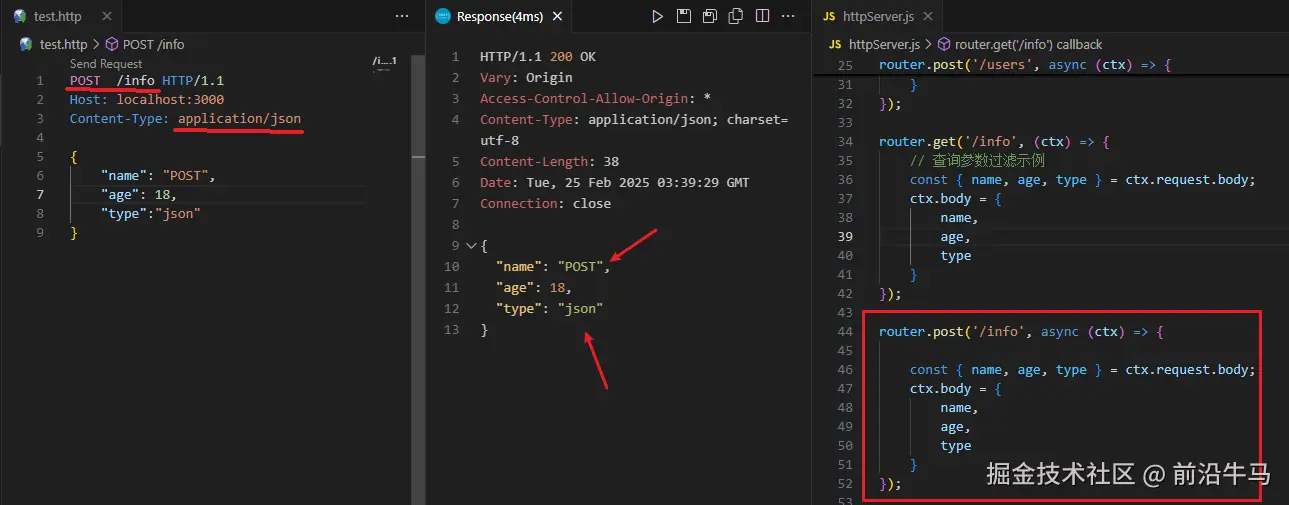Open the httpServer.js breadcrumb dropdown
This screenshot has height=505, width=1289.
tap(884, 44)
